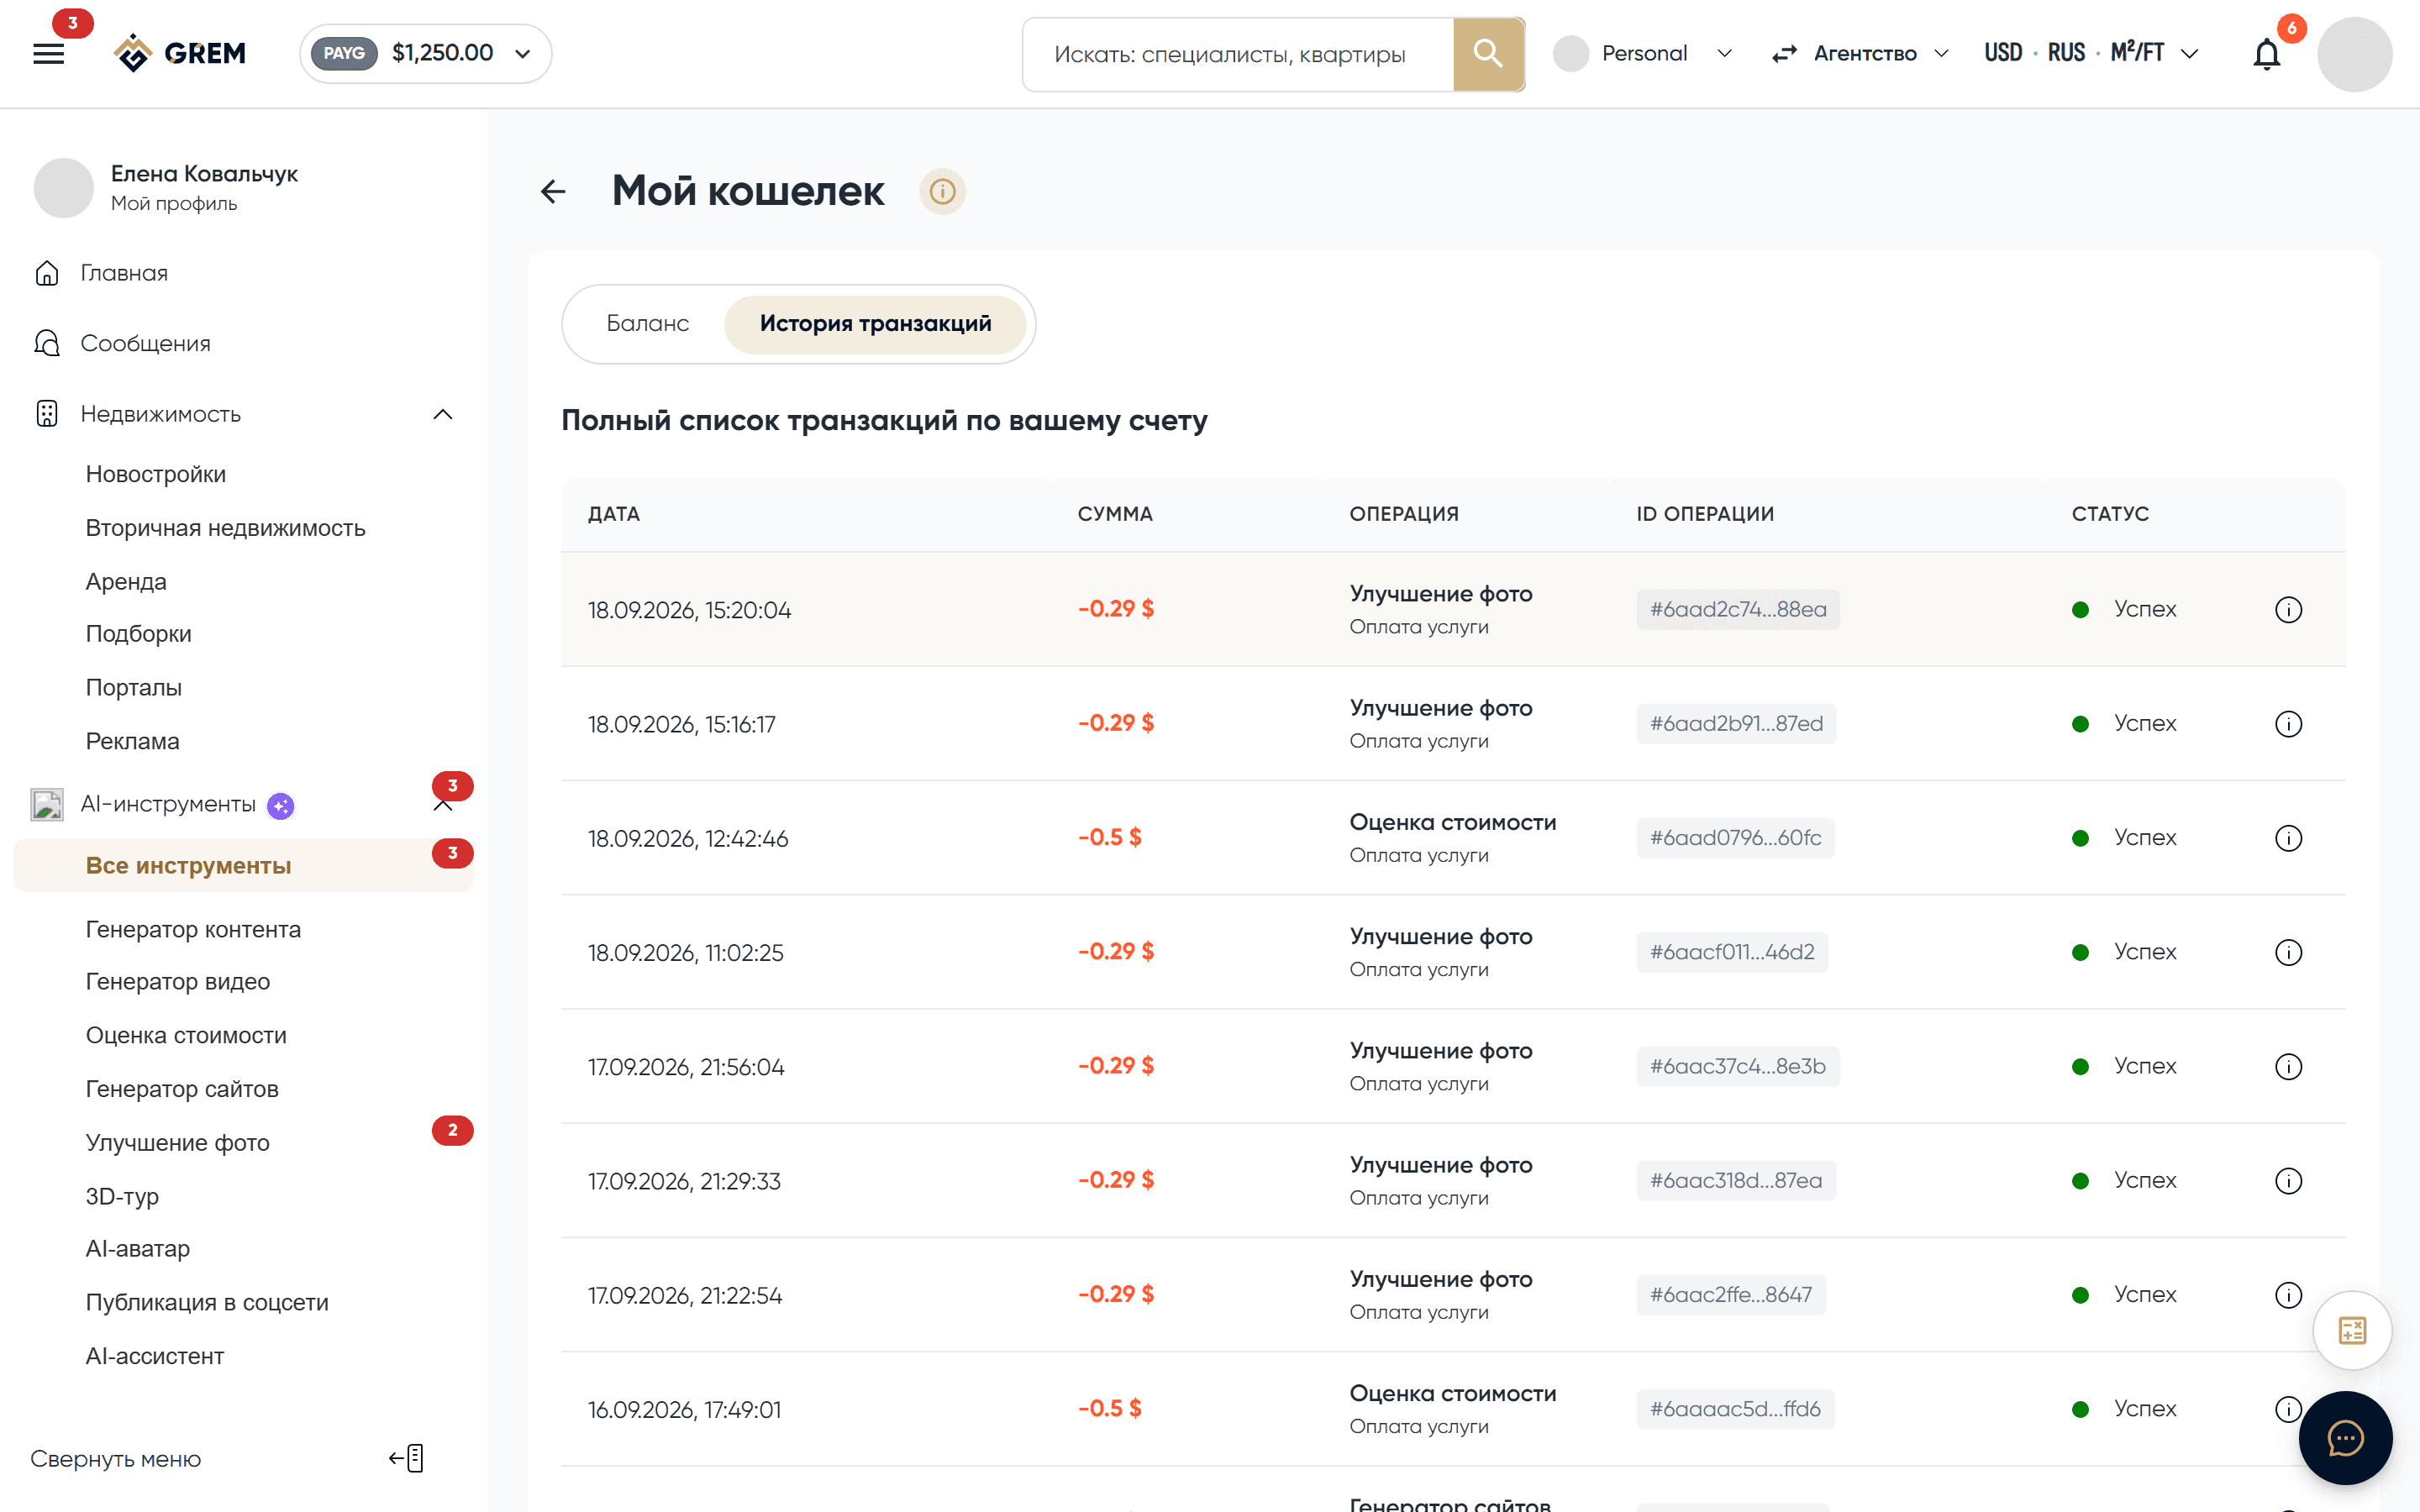
Task: Open Вторичная недвижимость in sidebar
Action: coord(226,528)
